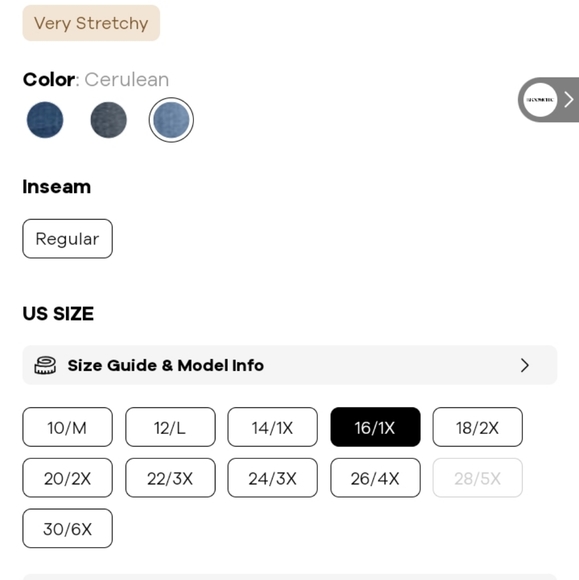The width and height of the screenshot is (579, 580).
Task: Click the selected 16/1X size
Action: [x=375, y=427]
